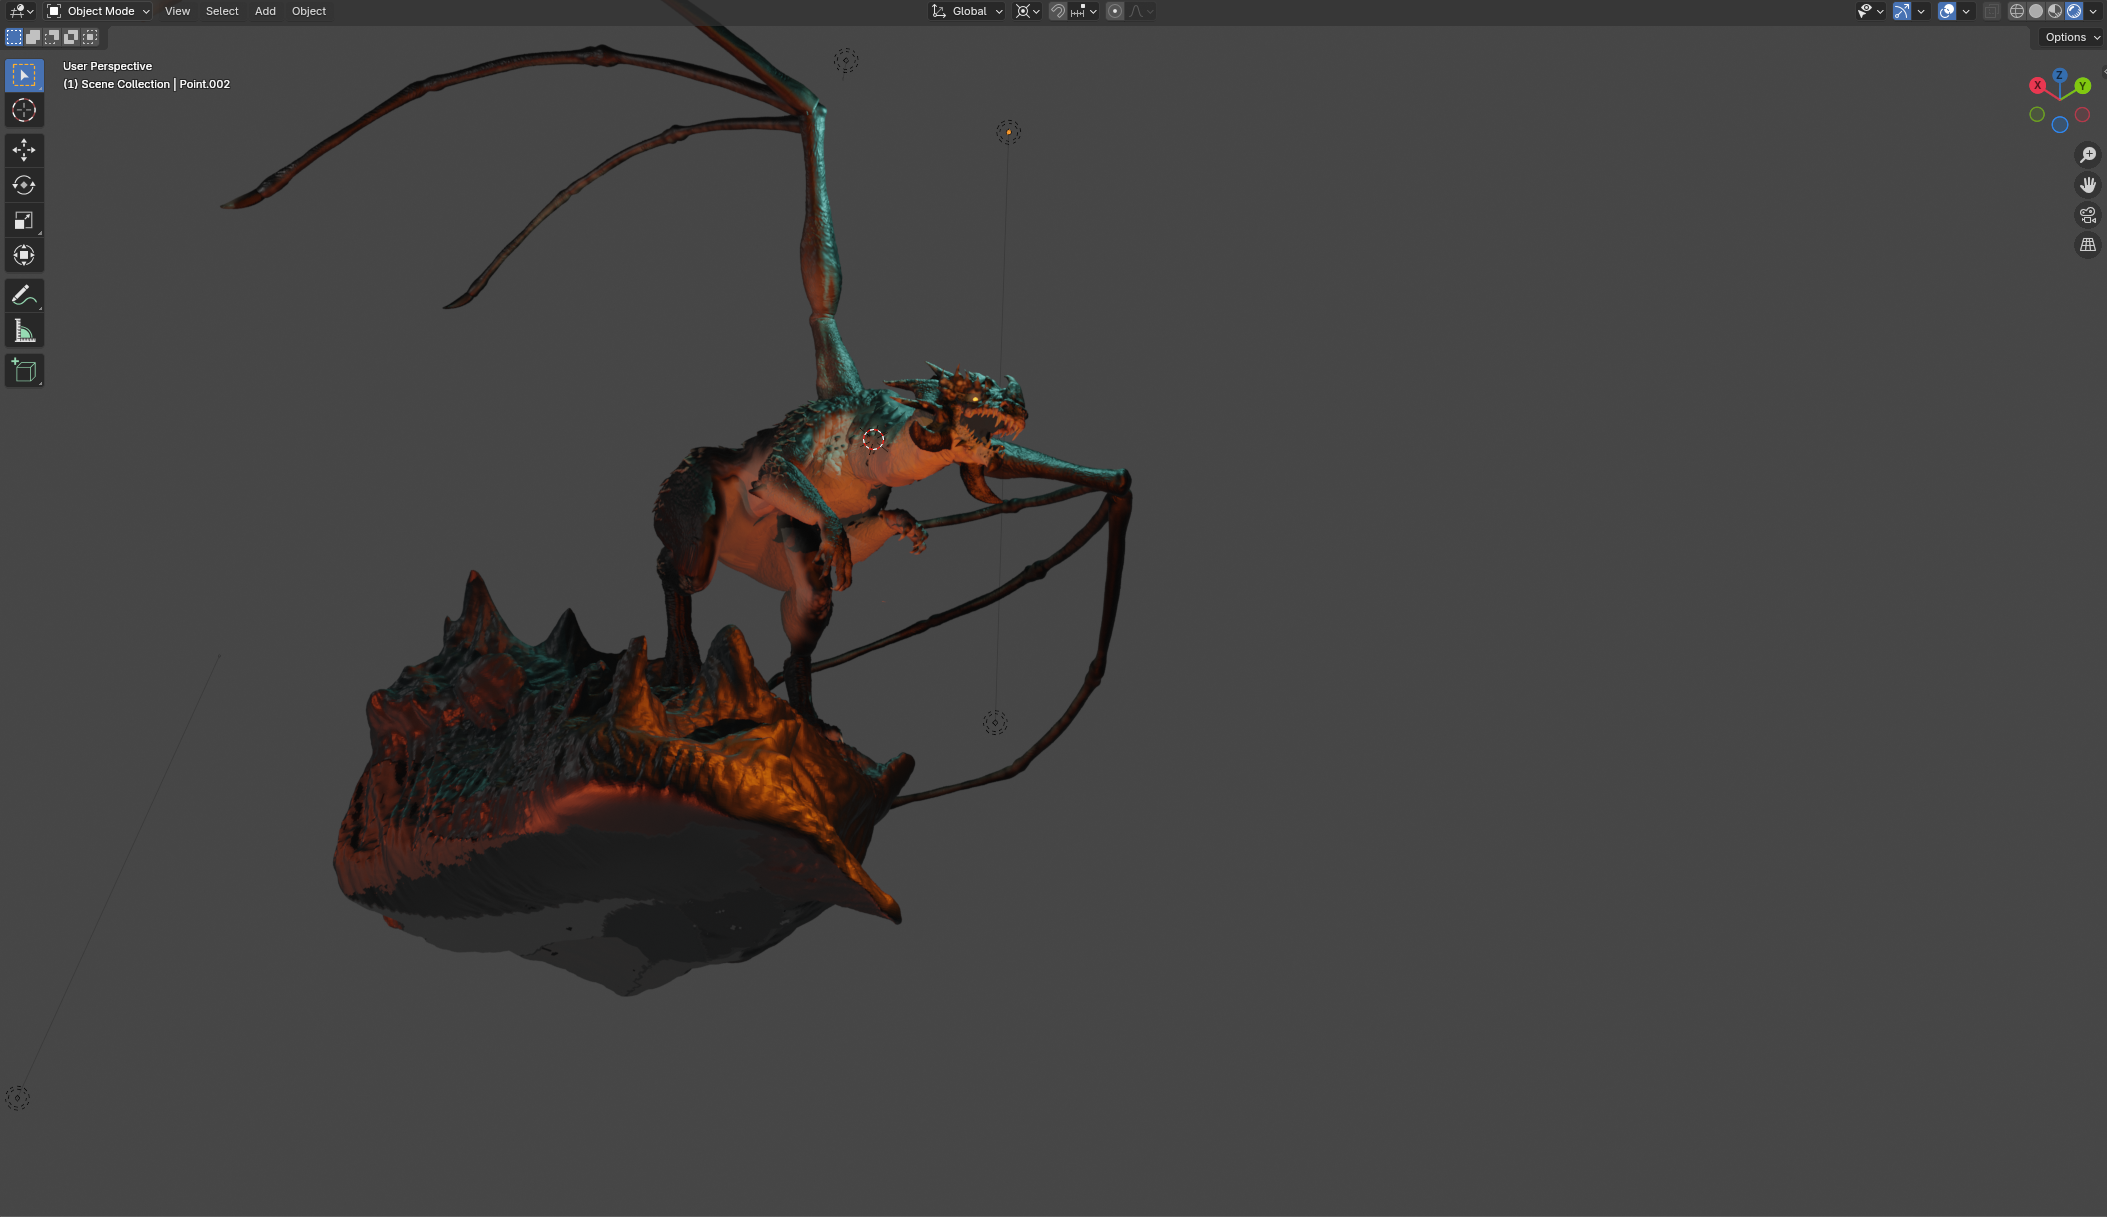Open the Add menu

point(265,11)
